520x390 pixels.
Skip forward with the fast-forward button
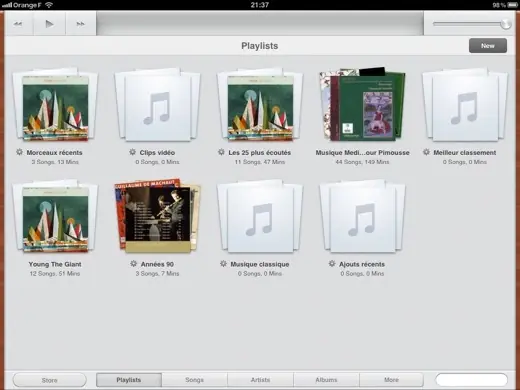[80, 24]
